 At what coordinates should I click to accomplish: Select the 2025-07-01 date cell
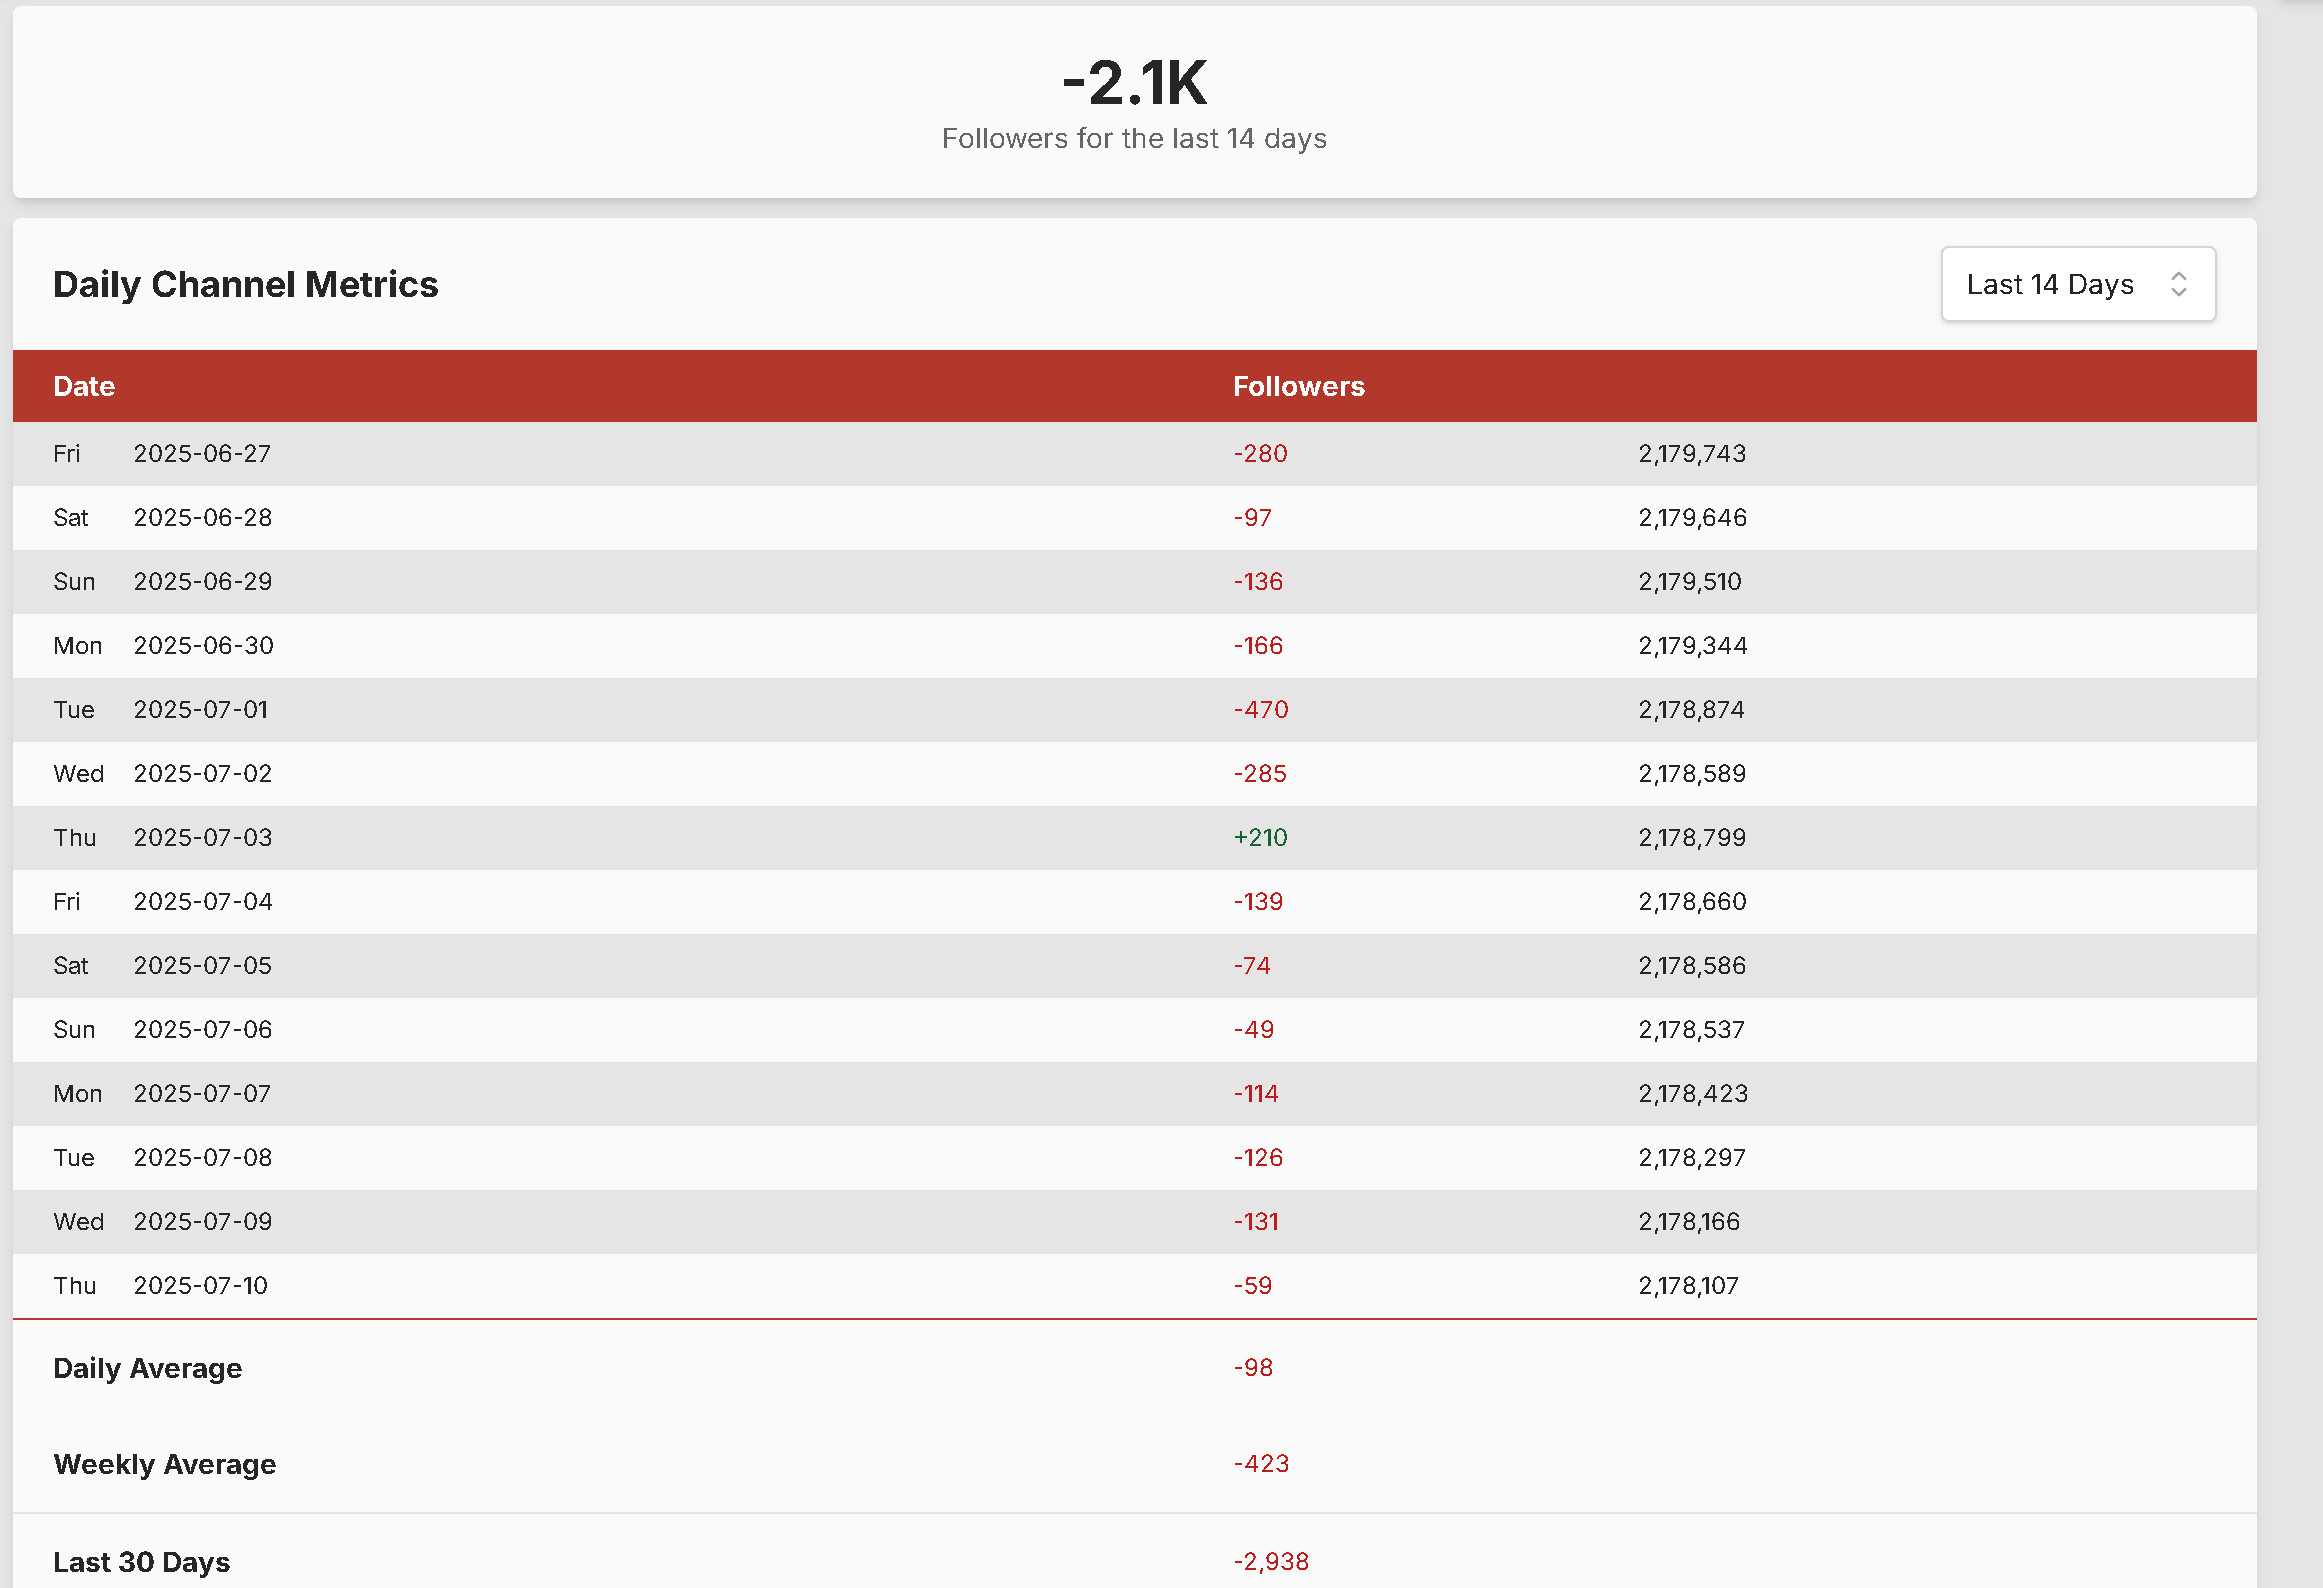[x=201, y=709]
